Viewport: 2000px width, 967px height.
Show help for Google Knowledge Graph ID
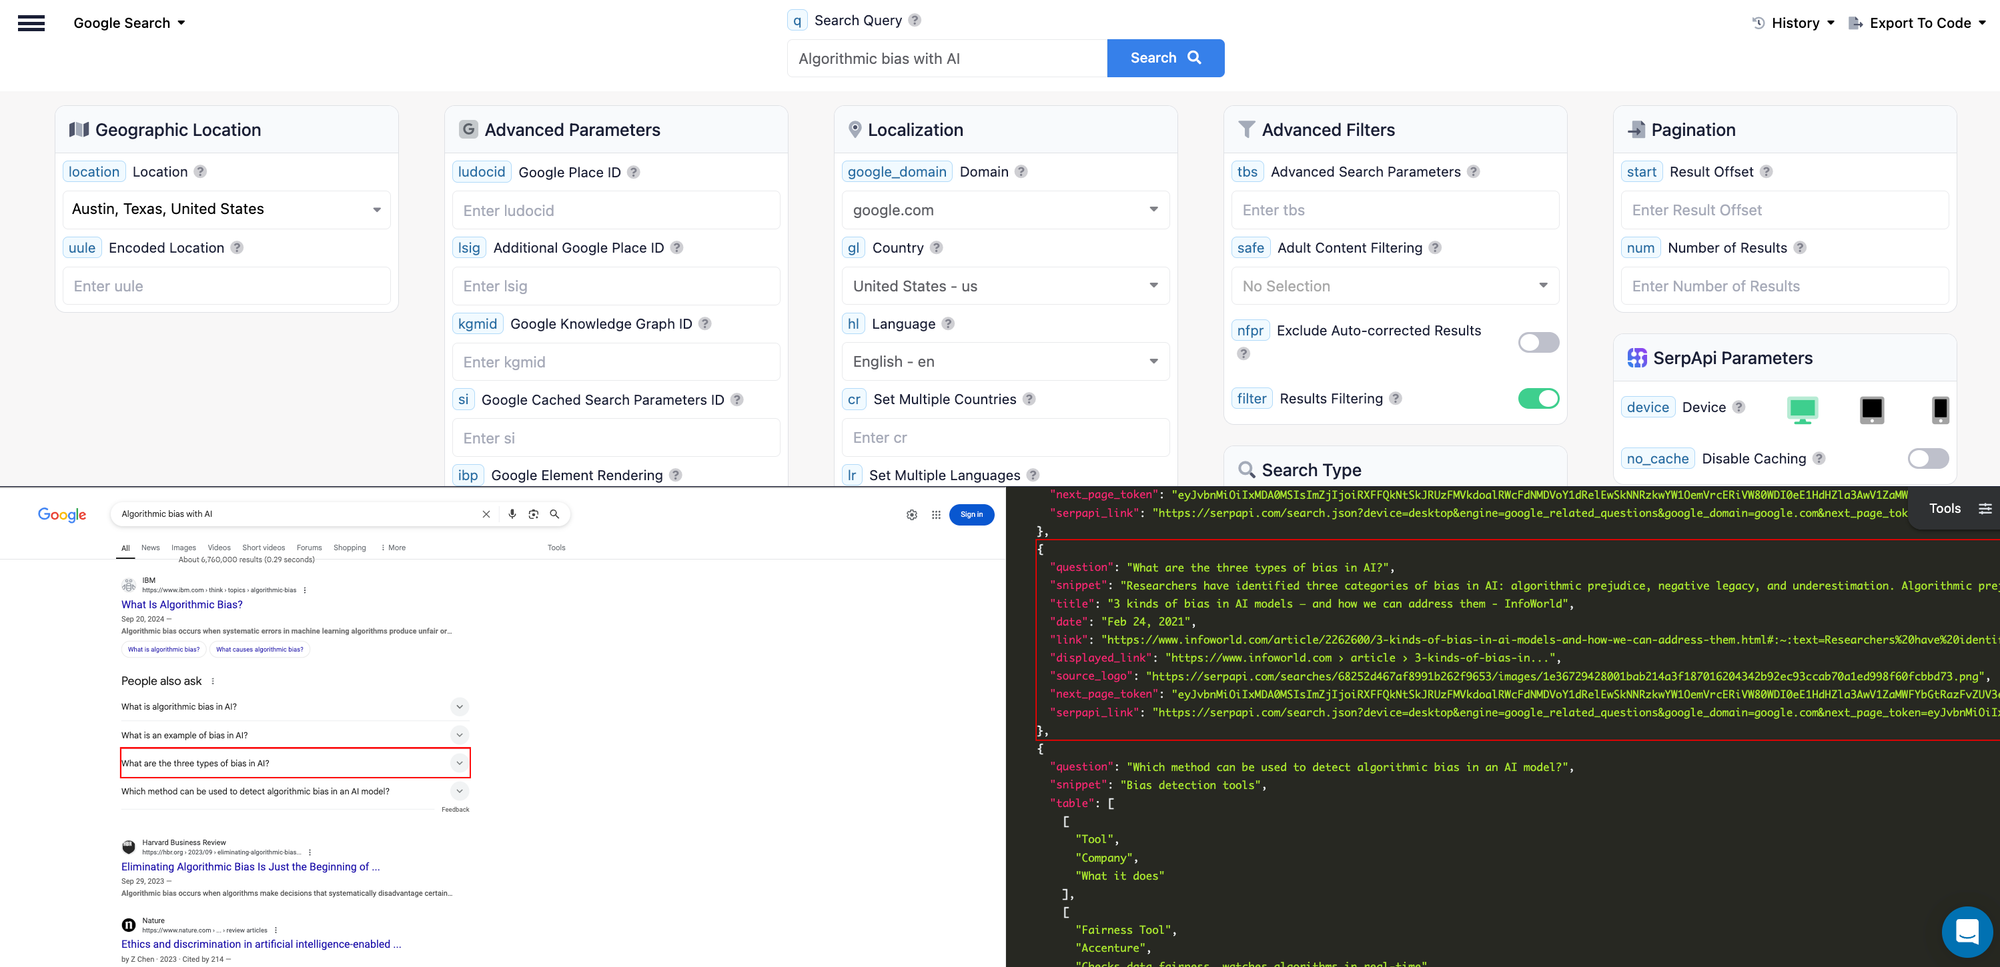point(705,324)
